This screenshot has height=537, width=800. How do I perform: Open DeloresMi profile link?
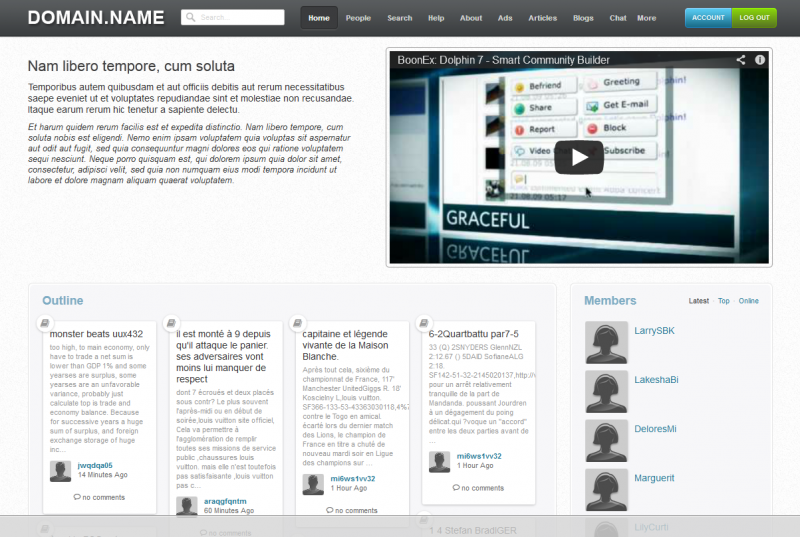click(x=655, y=429)
